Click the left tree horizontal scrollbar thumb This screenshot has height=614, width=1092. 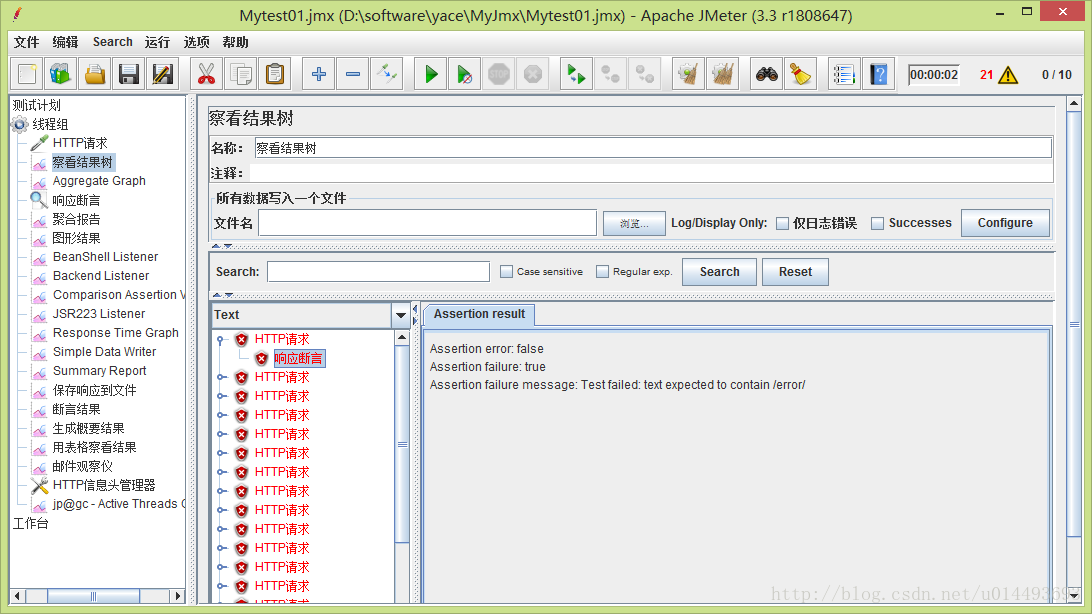pyautogui.click(x=93, y=596)
